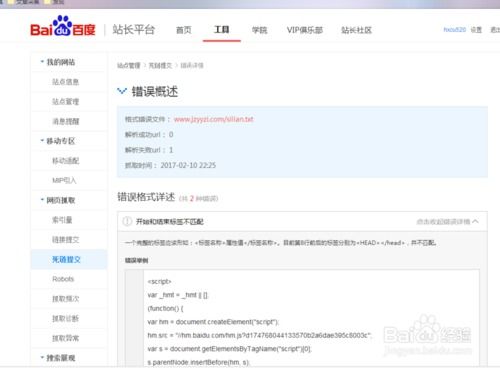Screen dimensions: 500x368
Task: Open the silian.txt error file link
Action: [214, 119]
